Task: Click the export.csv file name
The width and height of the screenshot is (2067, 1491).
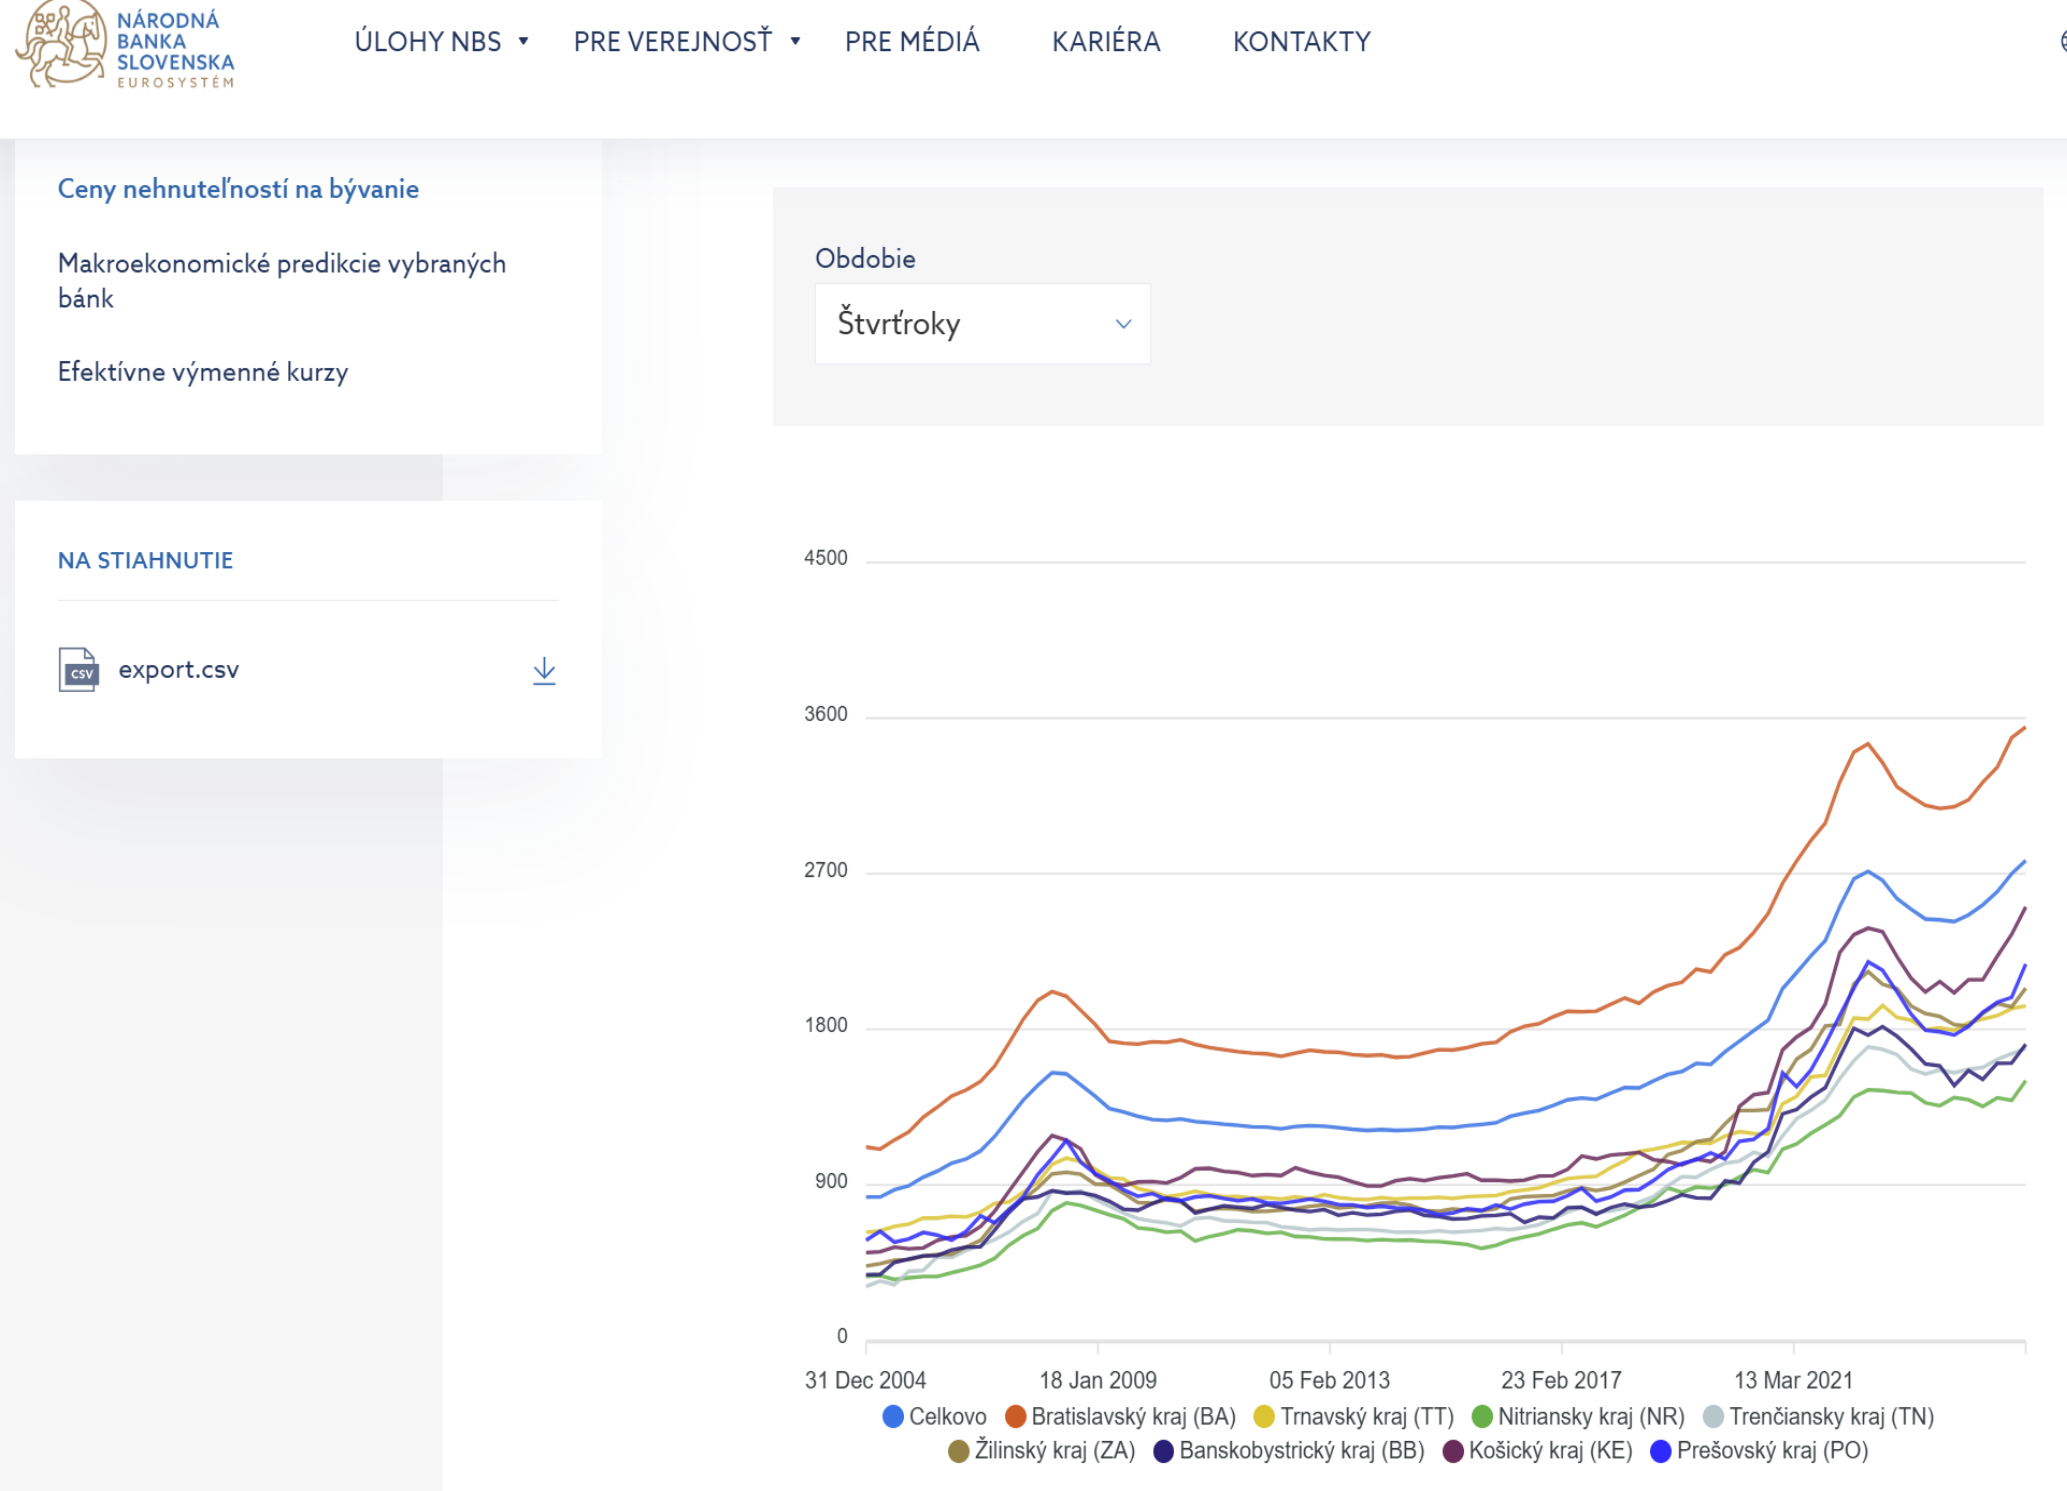Action: click(179, 670)
